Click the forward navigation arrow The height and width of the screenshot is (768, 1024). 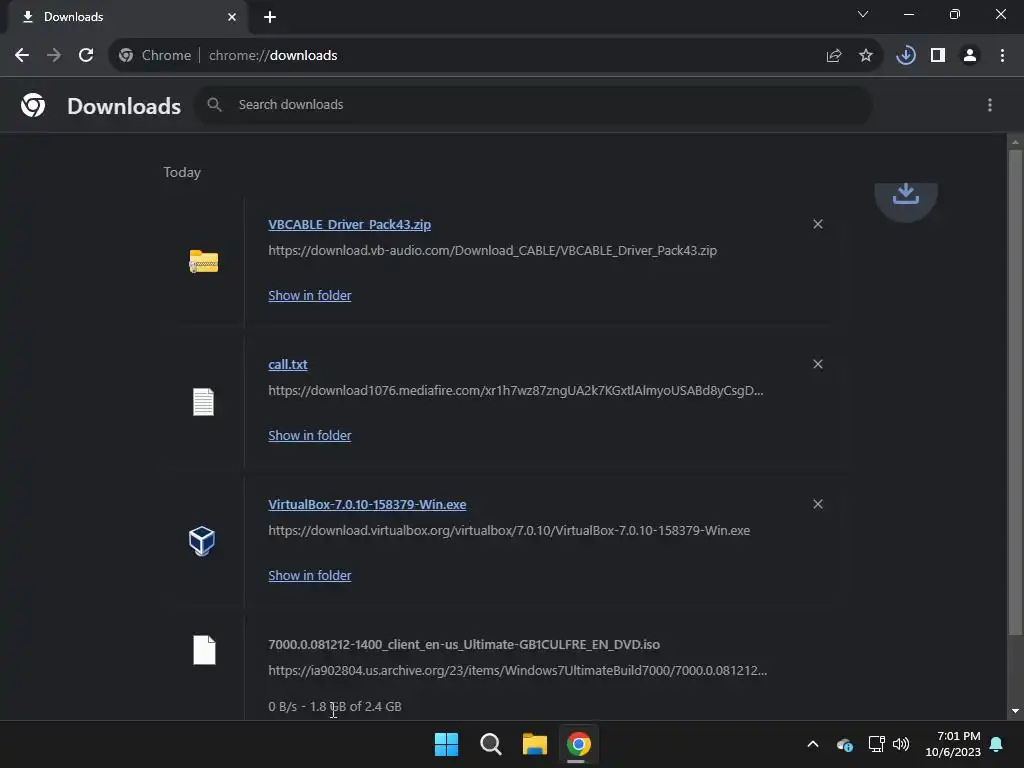click(x=54, y=56)
